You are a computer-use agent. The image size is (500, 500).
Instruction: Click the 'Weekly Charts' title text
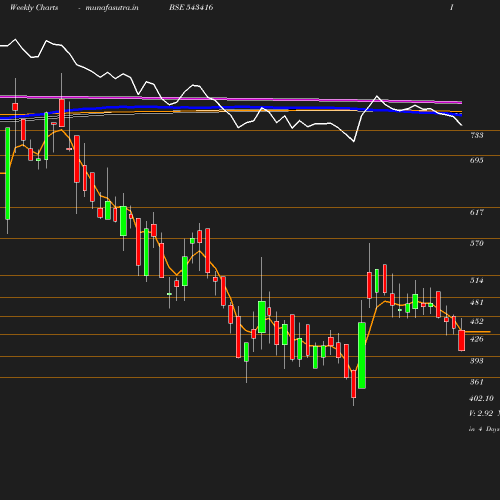coord(34,7)
